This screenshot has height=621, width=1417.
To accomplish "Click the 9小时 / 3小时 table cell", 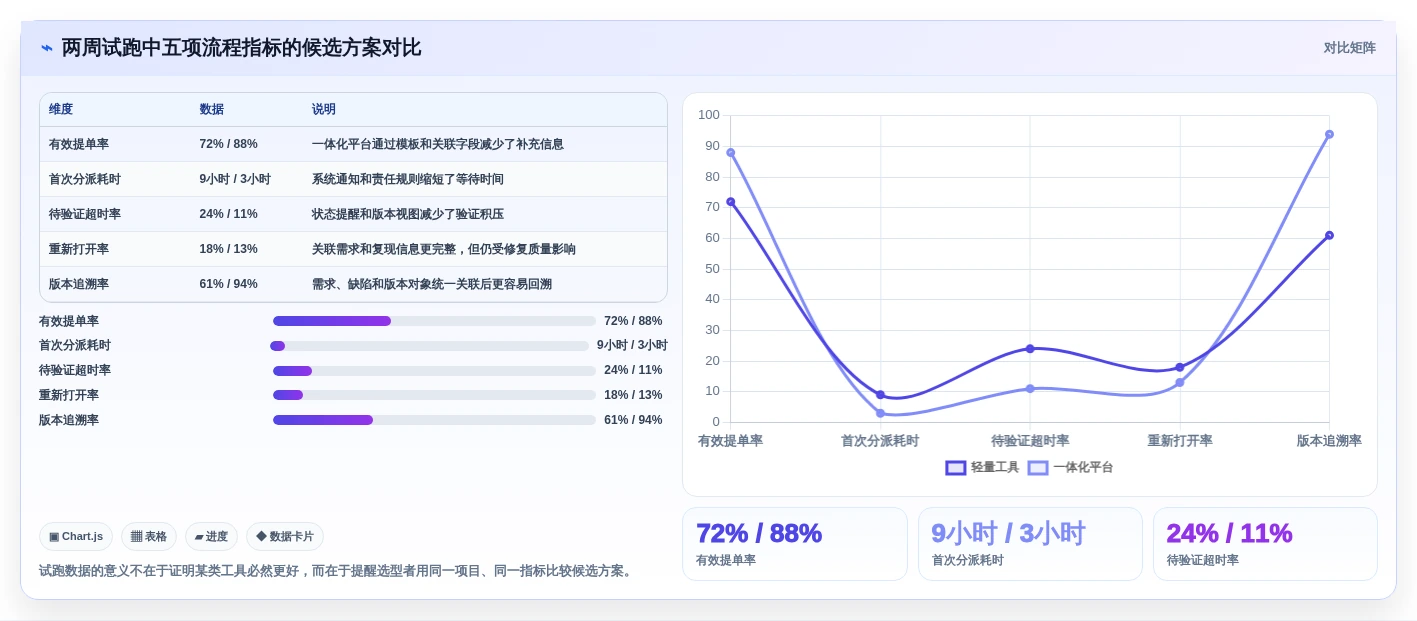I will click(x=235, y=179).
